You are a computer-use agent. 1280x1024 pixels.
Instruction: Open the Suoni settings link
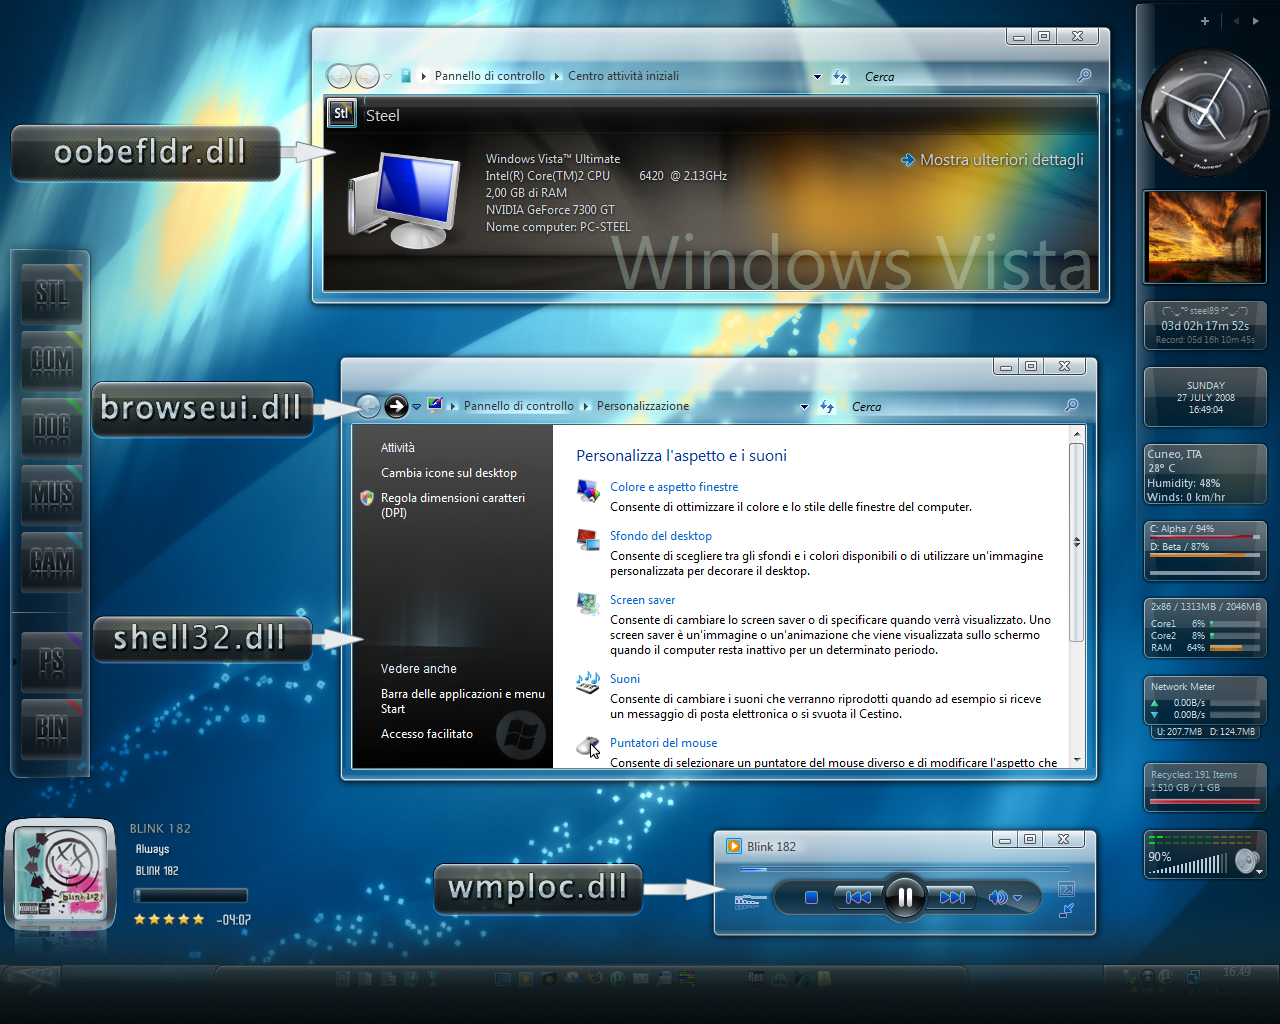tap(625, 679)
